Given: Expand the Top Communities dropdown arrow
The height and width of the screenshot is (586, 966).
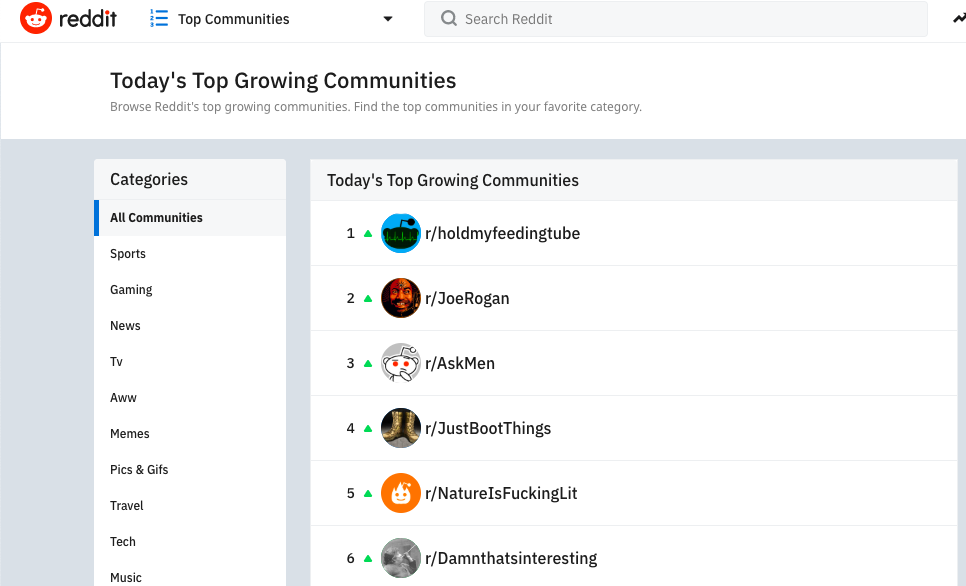Looking at the screenshot, I should click(x=388, y=19).
